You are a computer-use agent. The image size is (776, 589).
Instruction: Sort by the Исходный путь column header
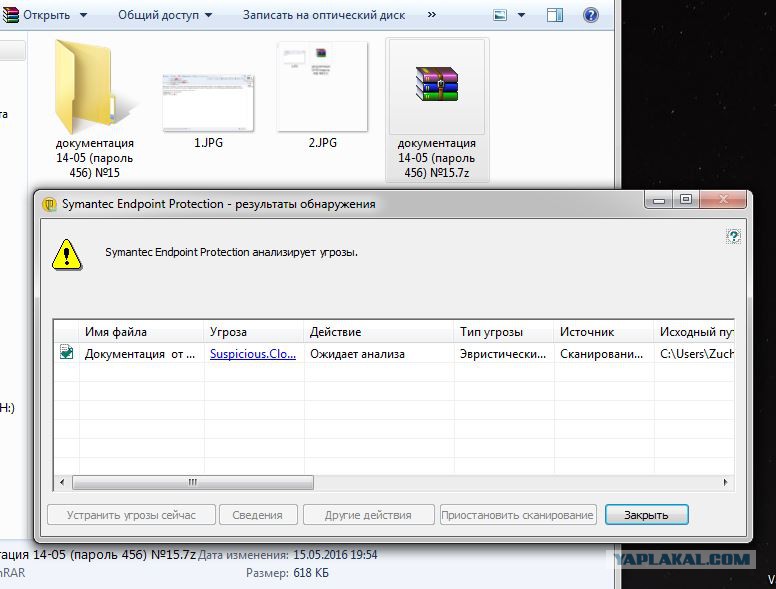click(x=694, y=332)
